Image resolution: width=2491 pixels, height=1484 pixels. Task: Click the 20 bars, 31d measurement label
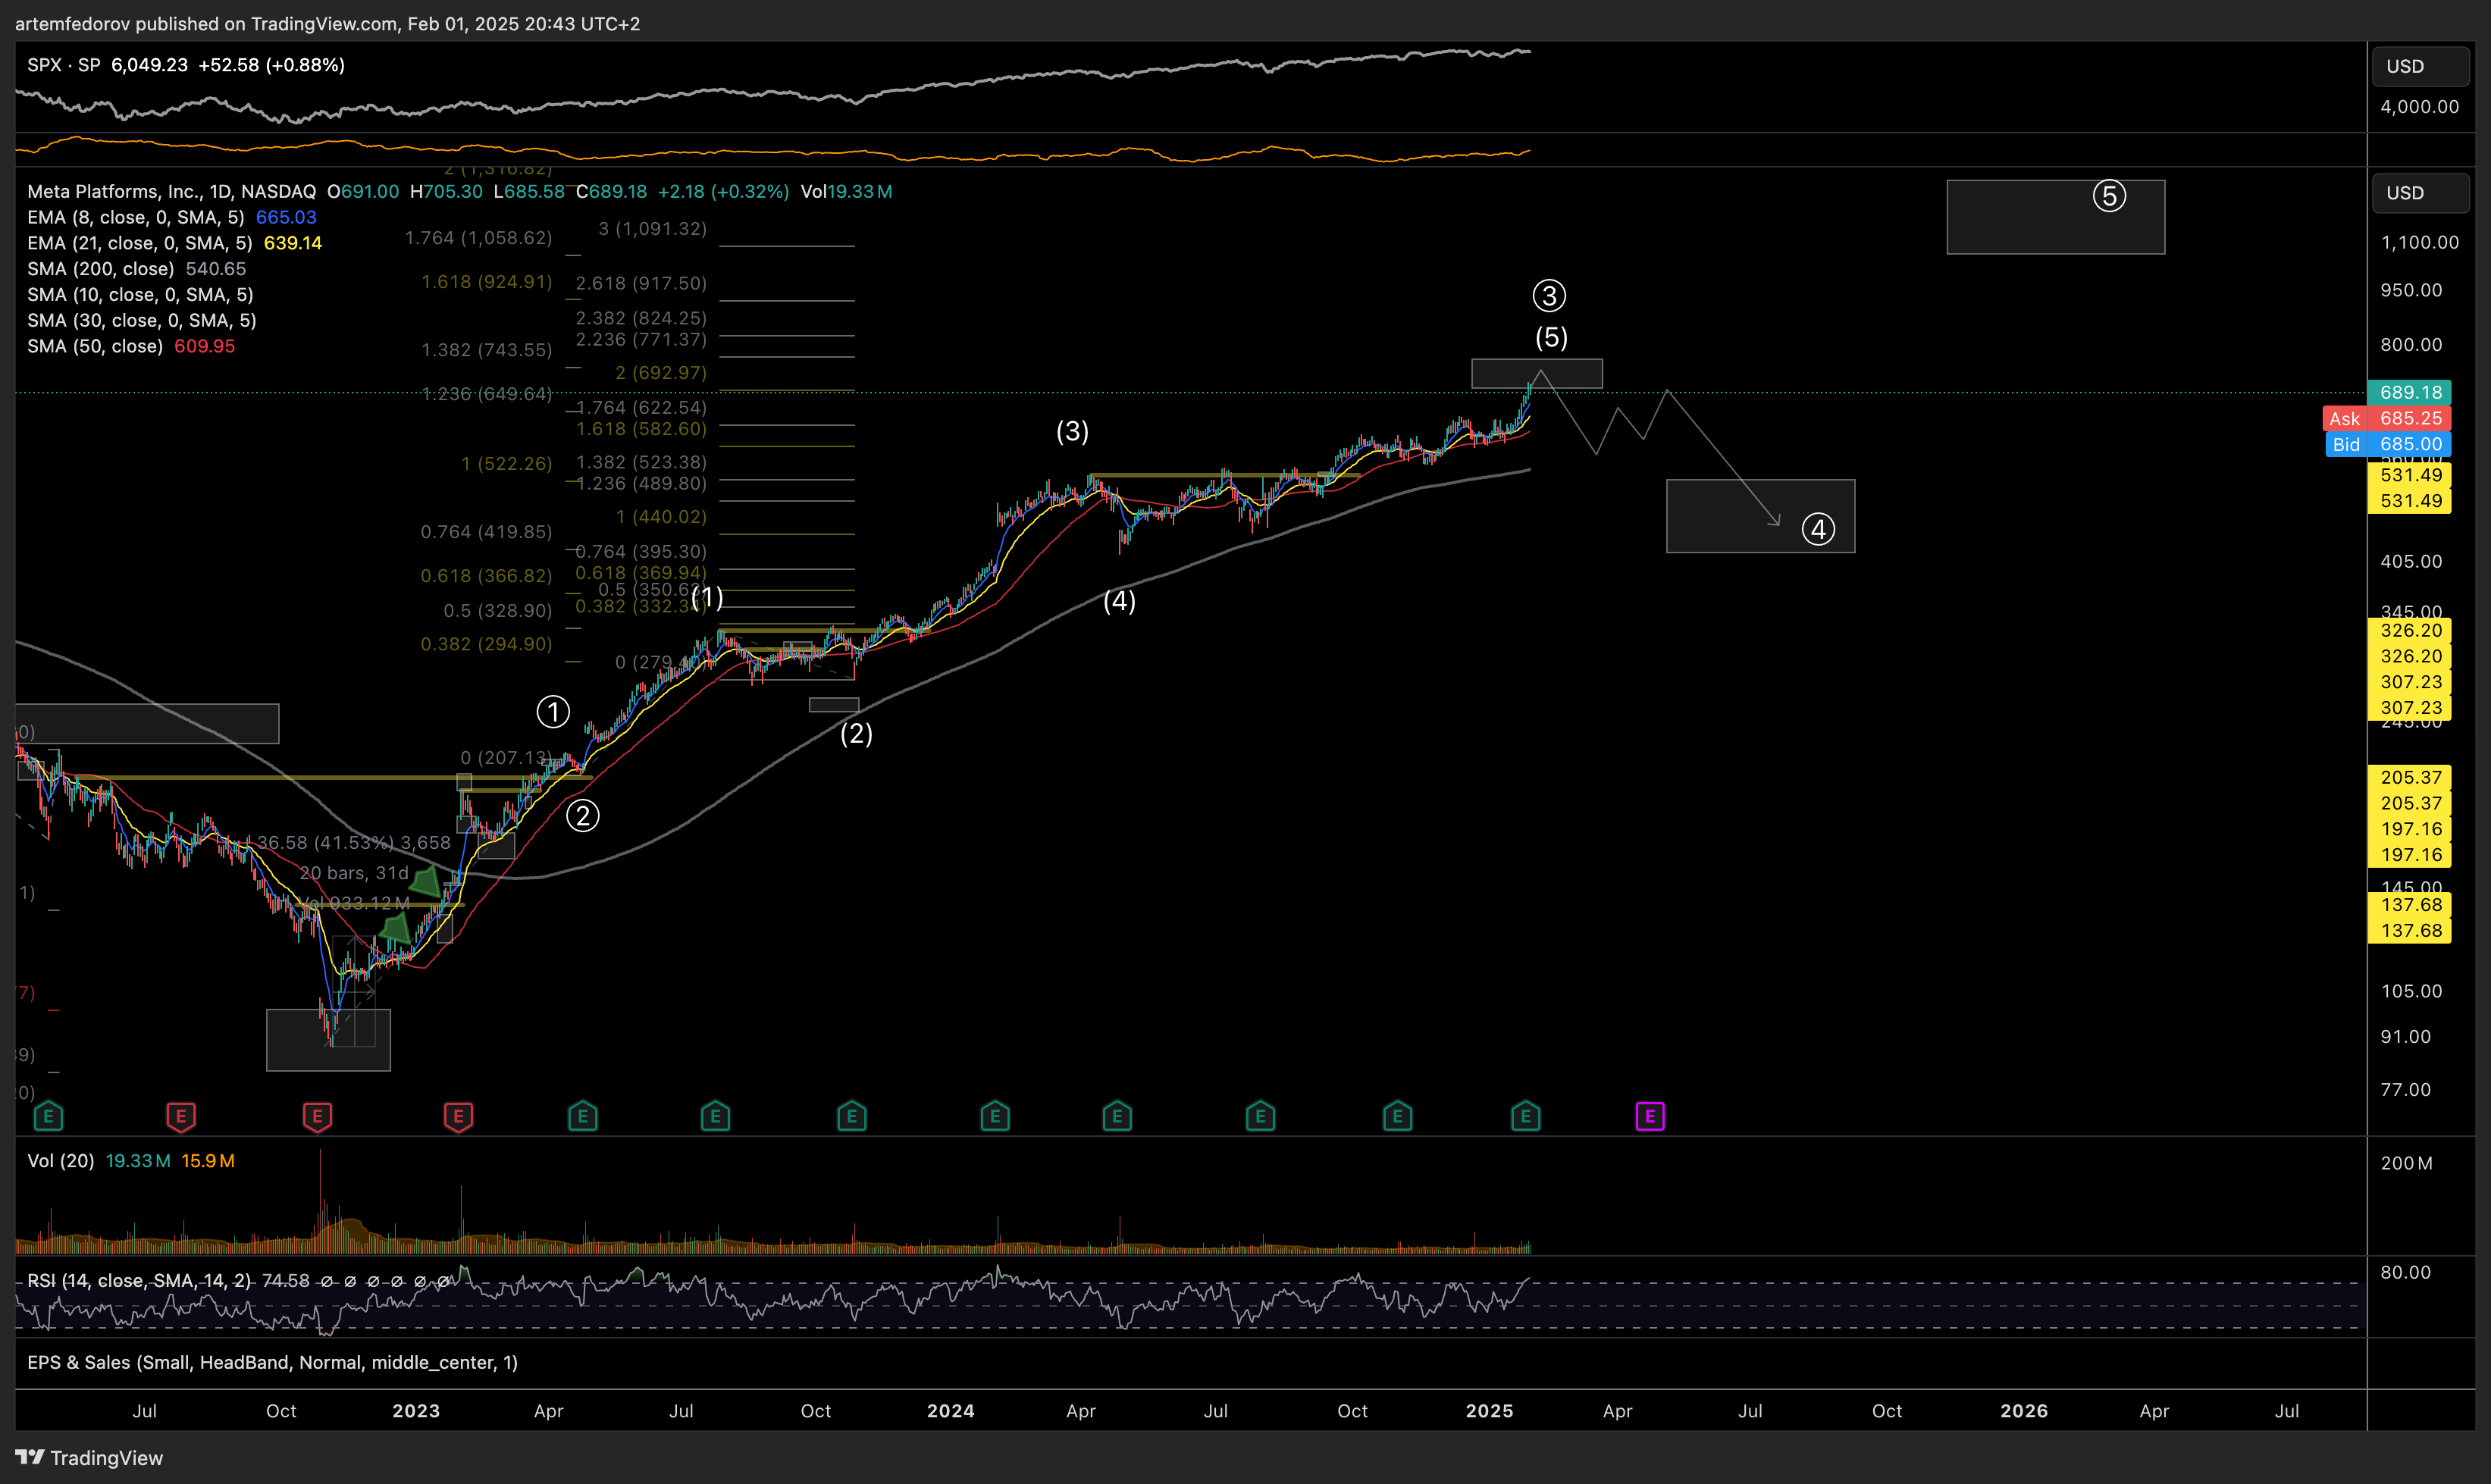(x=354, y=873)
